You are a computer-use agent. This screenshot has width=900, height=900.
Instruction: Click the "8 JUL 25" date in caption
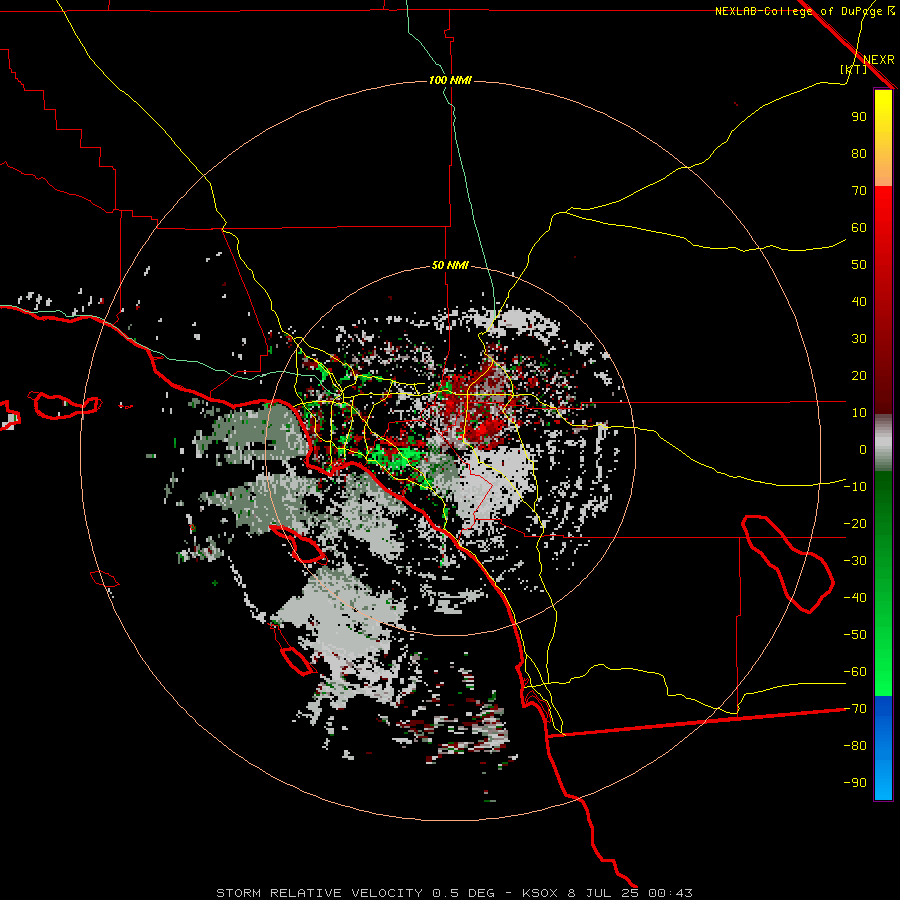[603, 893]
